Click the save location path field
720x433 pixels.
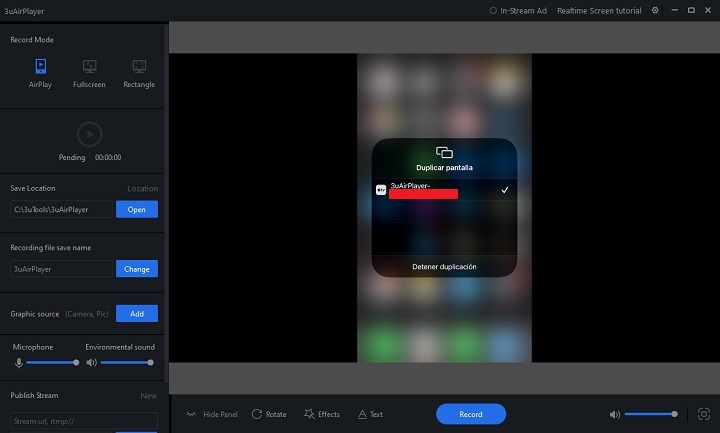61,209
